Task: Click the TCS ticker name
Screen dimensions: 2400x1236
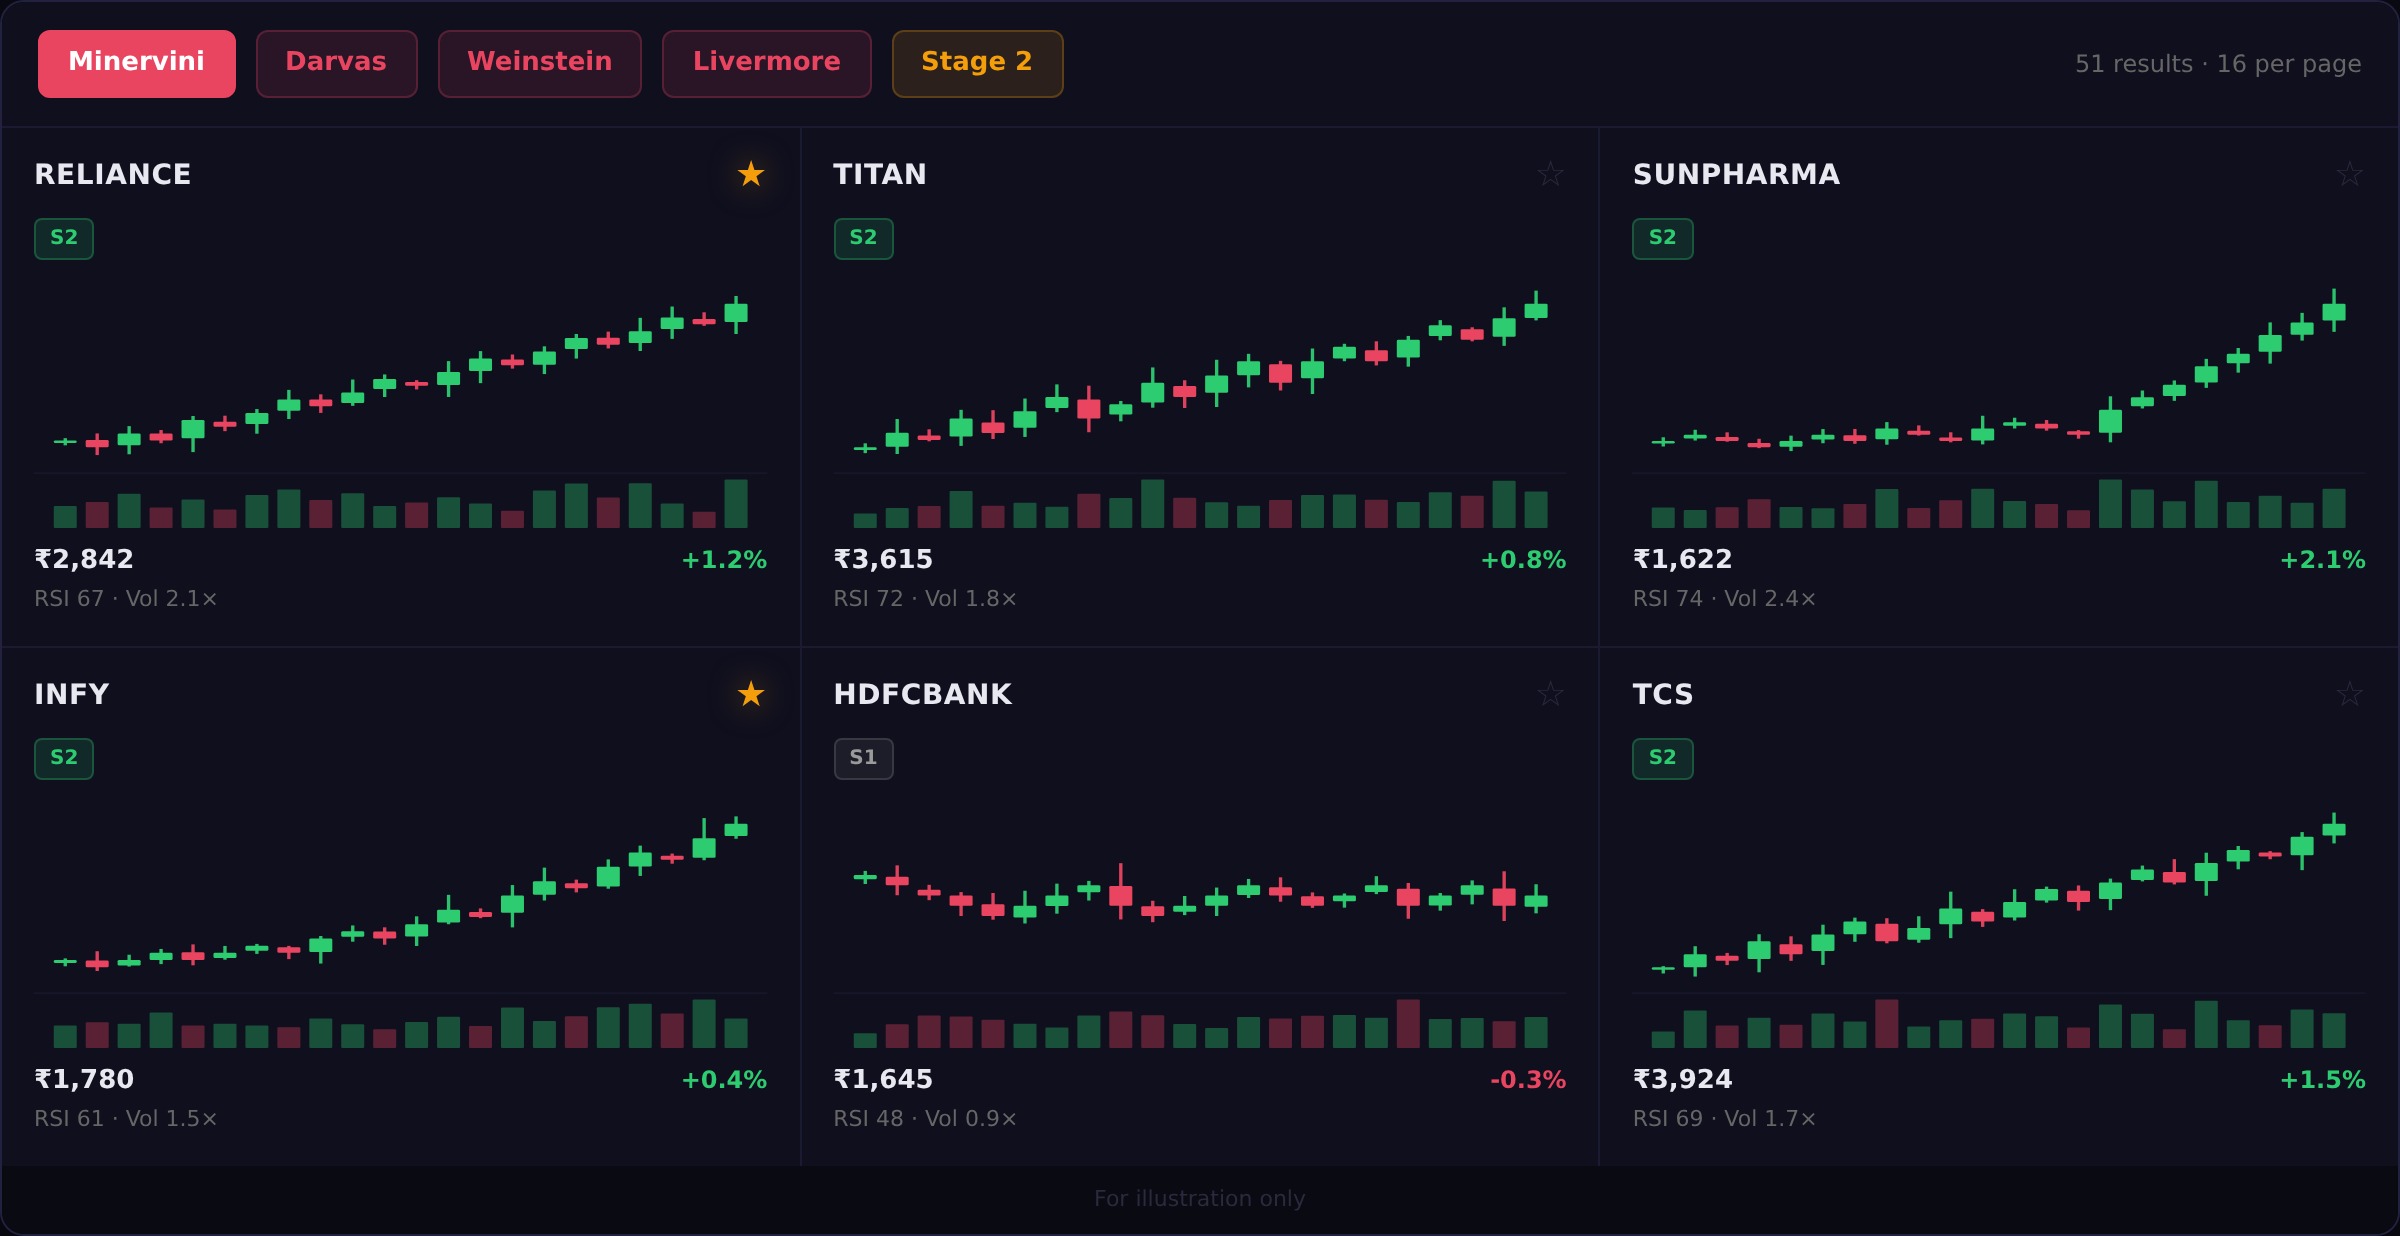Action: click(1663, 695)
